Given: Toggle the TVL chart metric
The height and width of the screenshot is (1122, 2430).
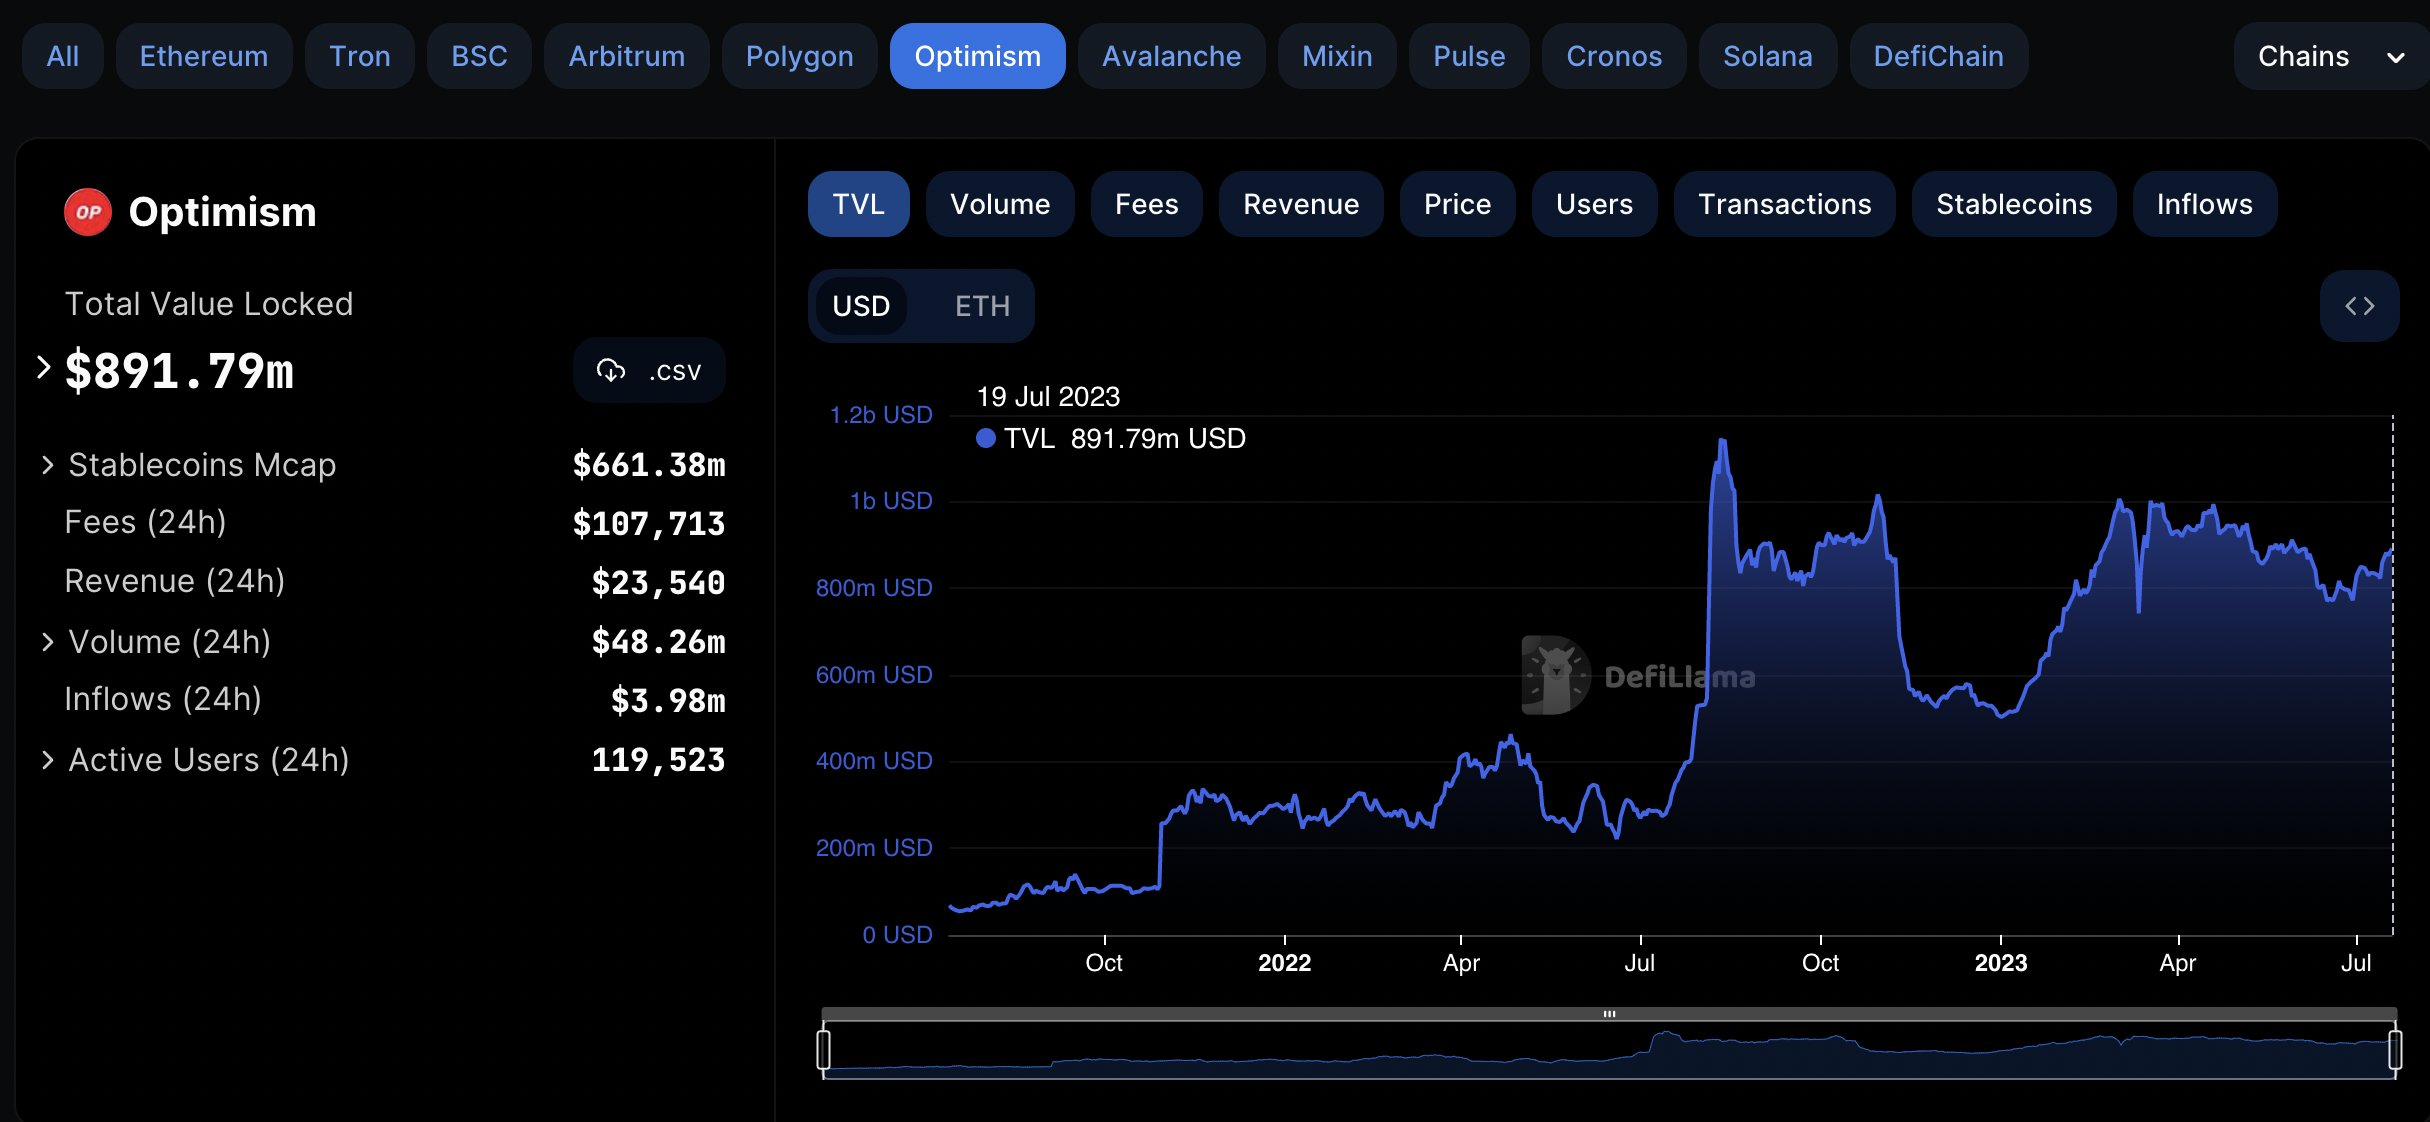Looking at the screenshot, I should tap(859, 204).
